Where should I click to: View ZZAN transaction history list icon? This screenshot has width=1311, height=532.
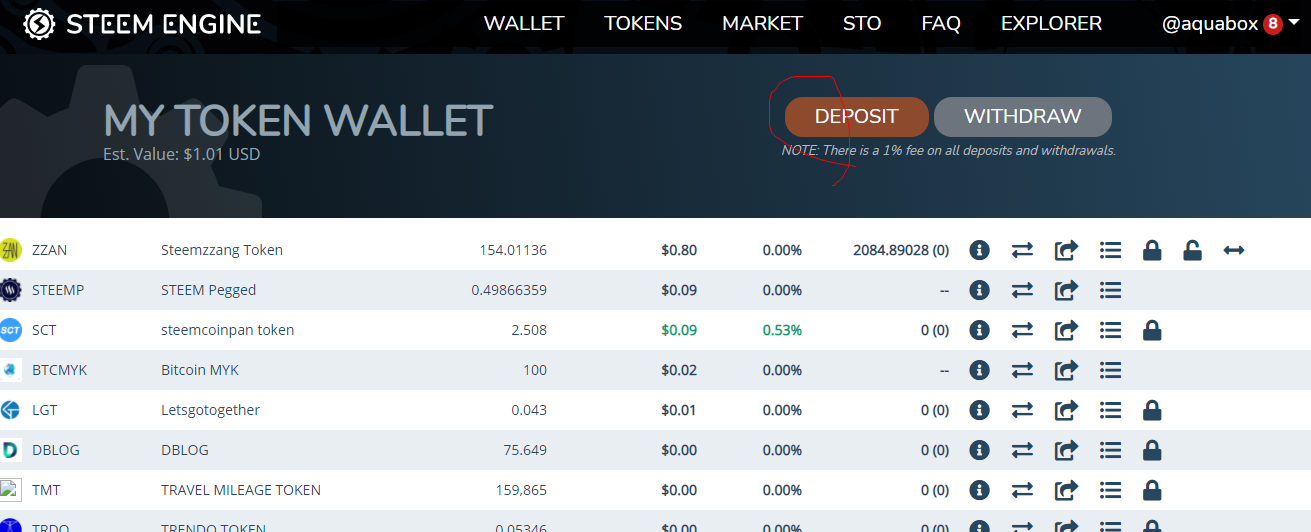[x=1110, y=250]
